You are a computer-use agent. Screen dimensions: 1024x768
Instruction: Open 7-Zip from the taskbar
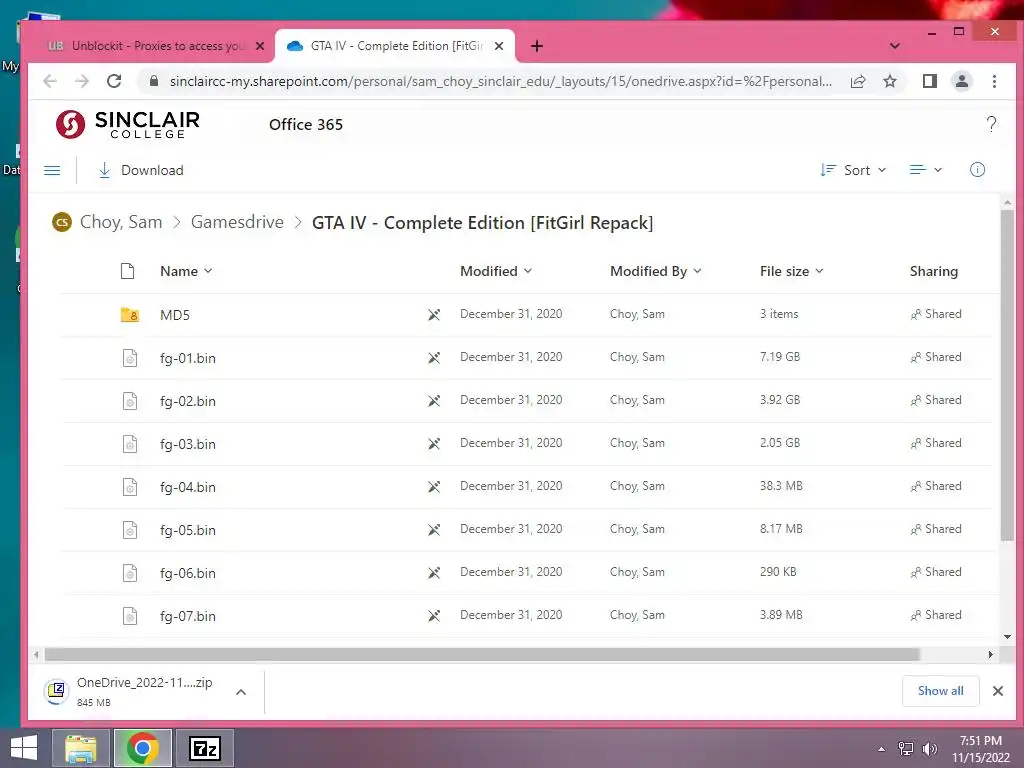204,748
